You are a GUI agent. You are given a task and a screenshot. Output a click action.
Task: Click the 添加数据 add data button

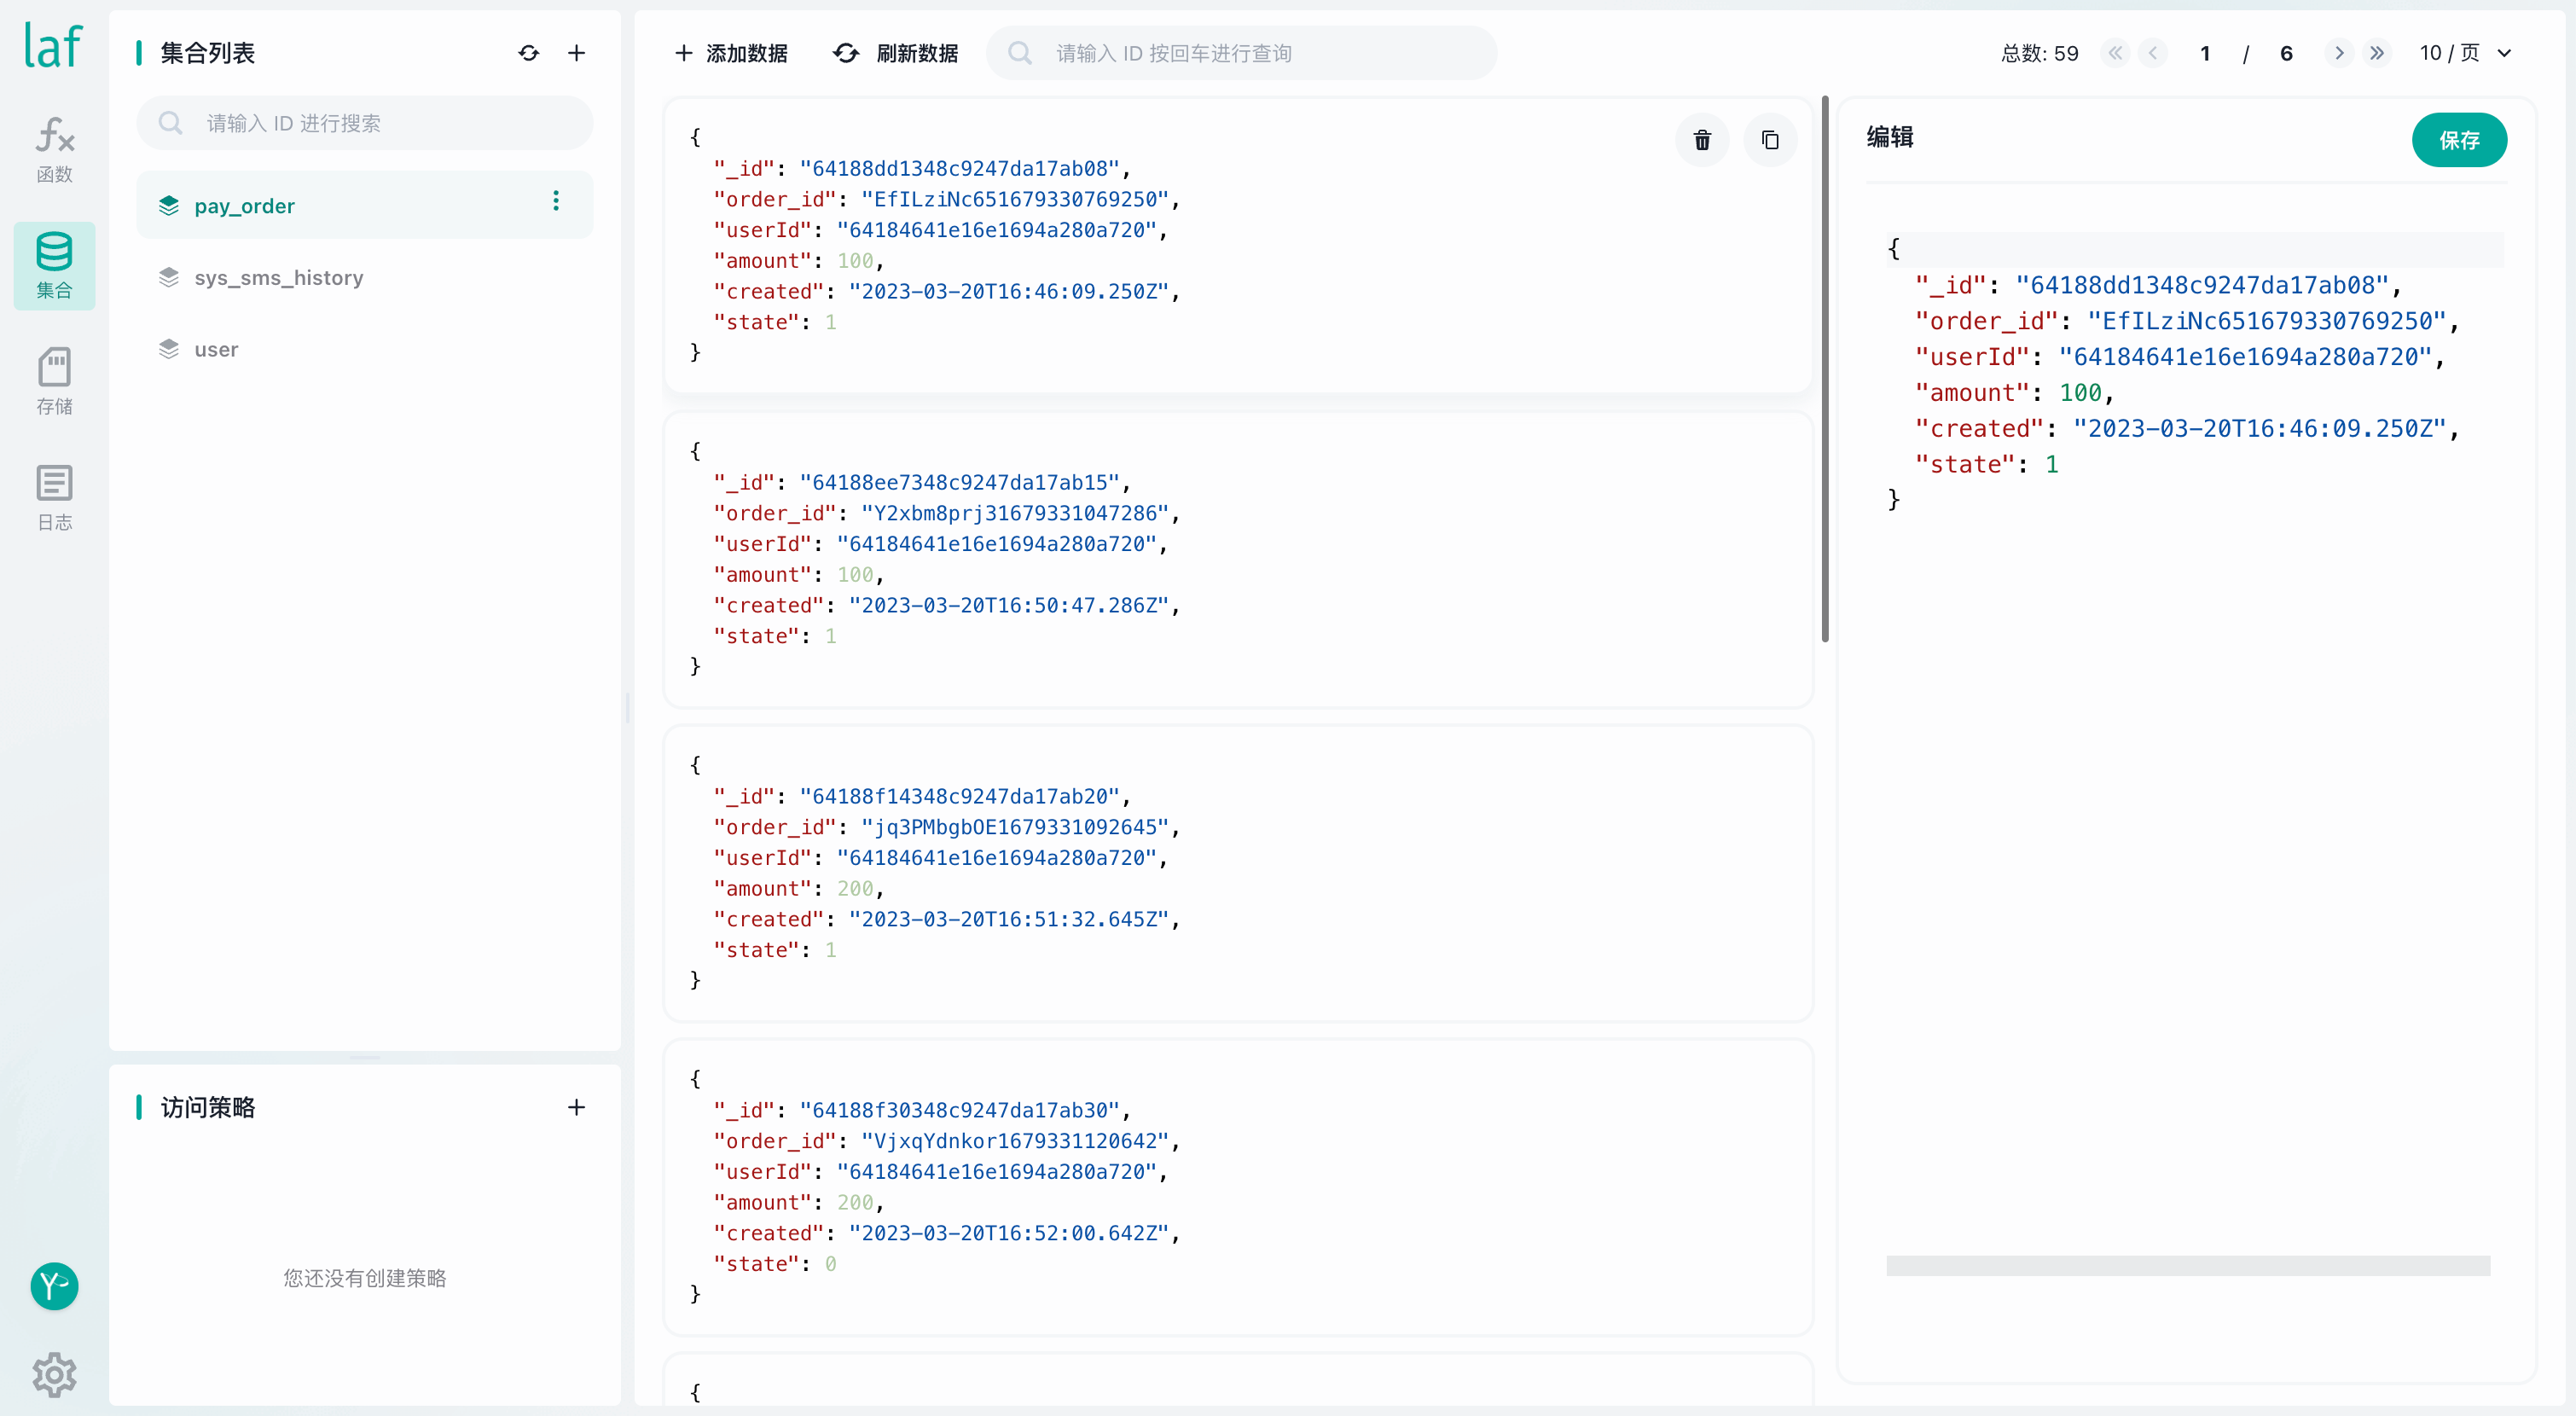tap(732, 53)
